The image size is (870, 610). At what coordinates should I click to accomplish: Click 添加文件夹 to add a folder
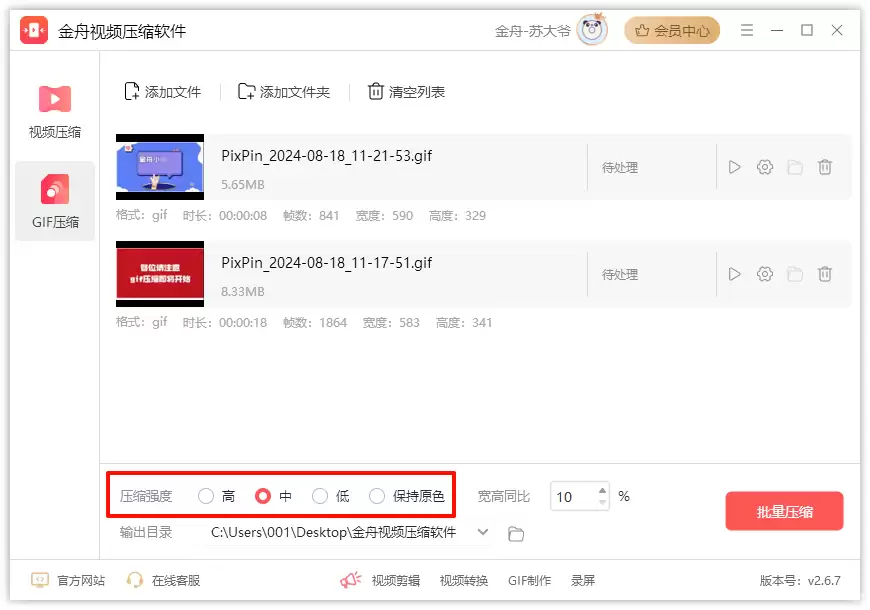tap(284, 92)
